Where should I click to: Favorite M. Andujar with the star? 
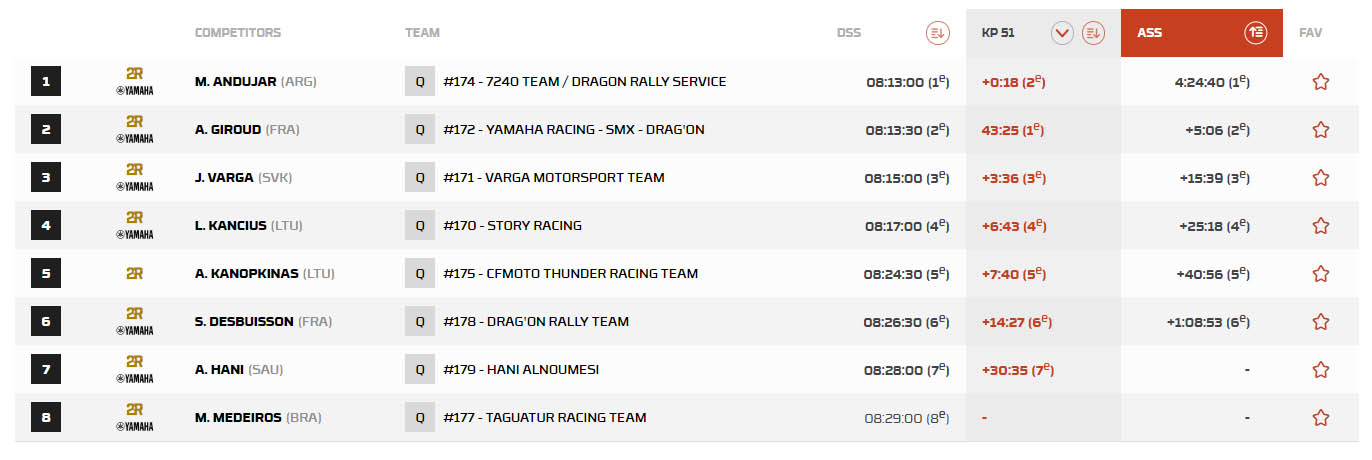(1320, 82)
